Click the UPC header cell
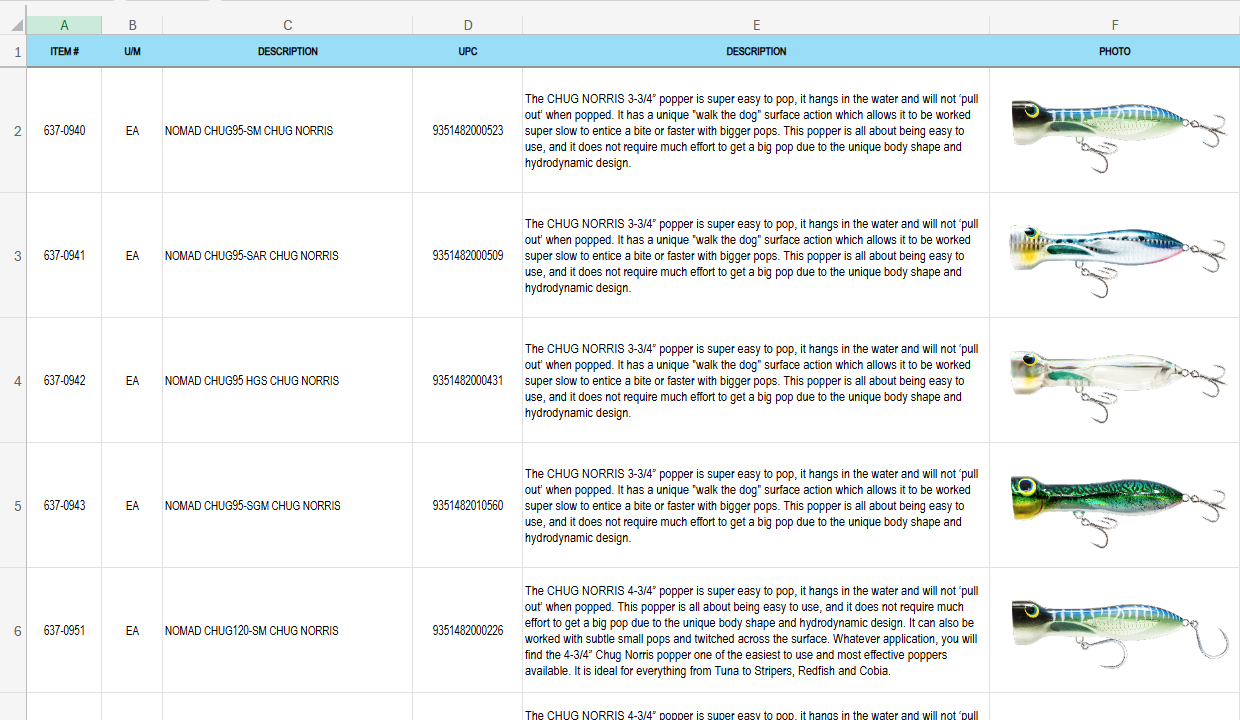Image resolution: width=1240 pixels, height=720 pixels. coord(468,51)
